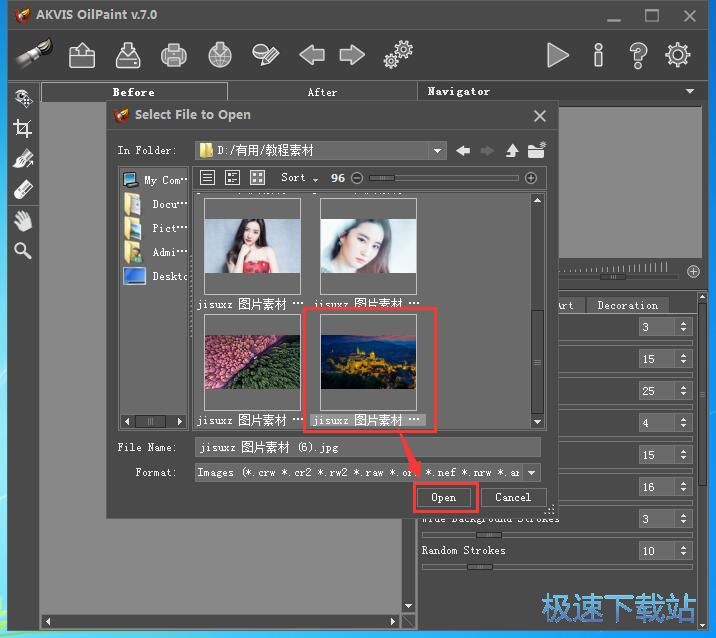Go up one folder level in dialog
This screenshot has width=716, height=638.
512,151
